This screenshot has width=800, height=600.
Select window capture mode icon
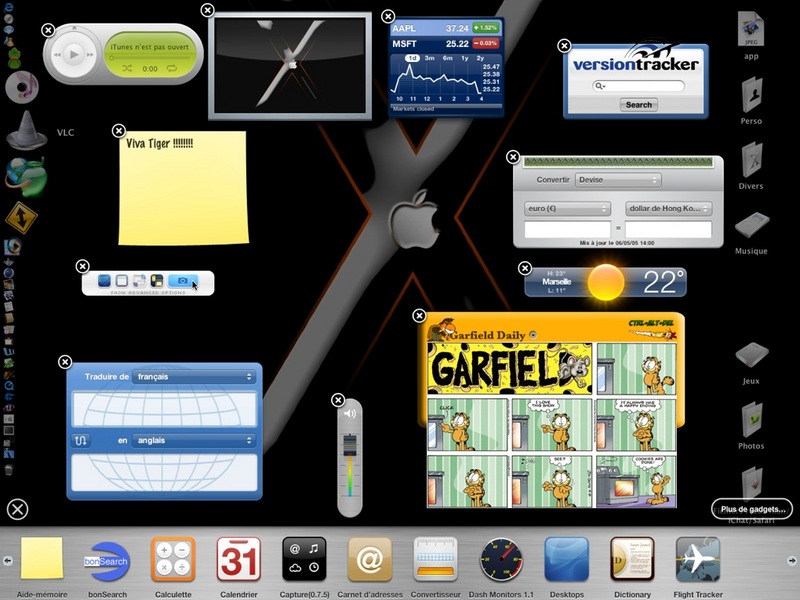121,281
